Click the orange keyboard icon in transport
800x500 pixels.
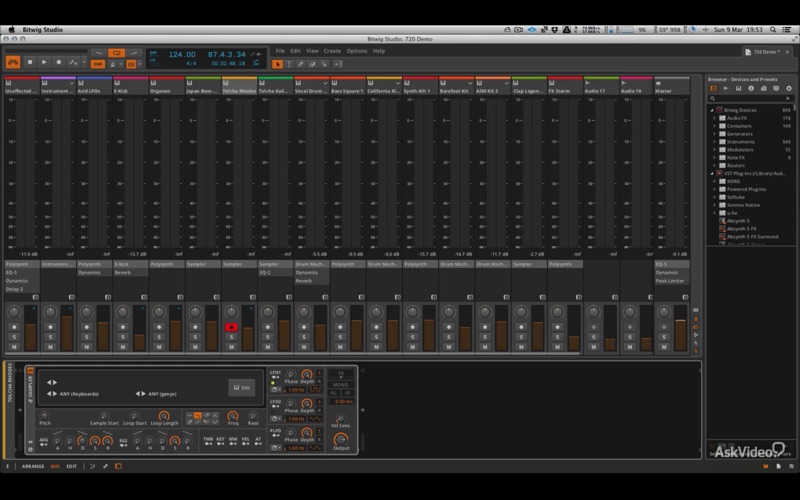point(13,62)
